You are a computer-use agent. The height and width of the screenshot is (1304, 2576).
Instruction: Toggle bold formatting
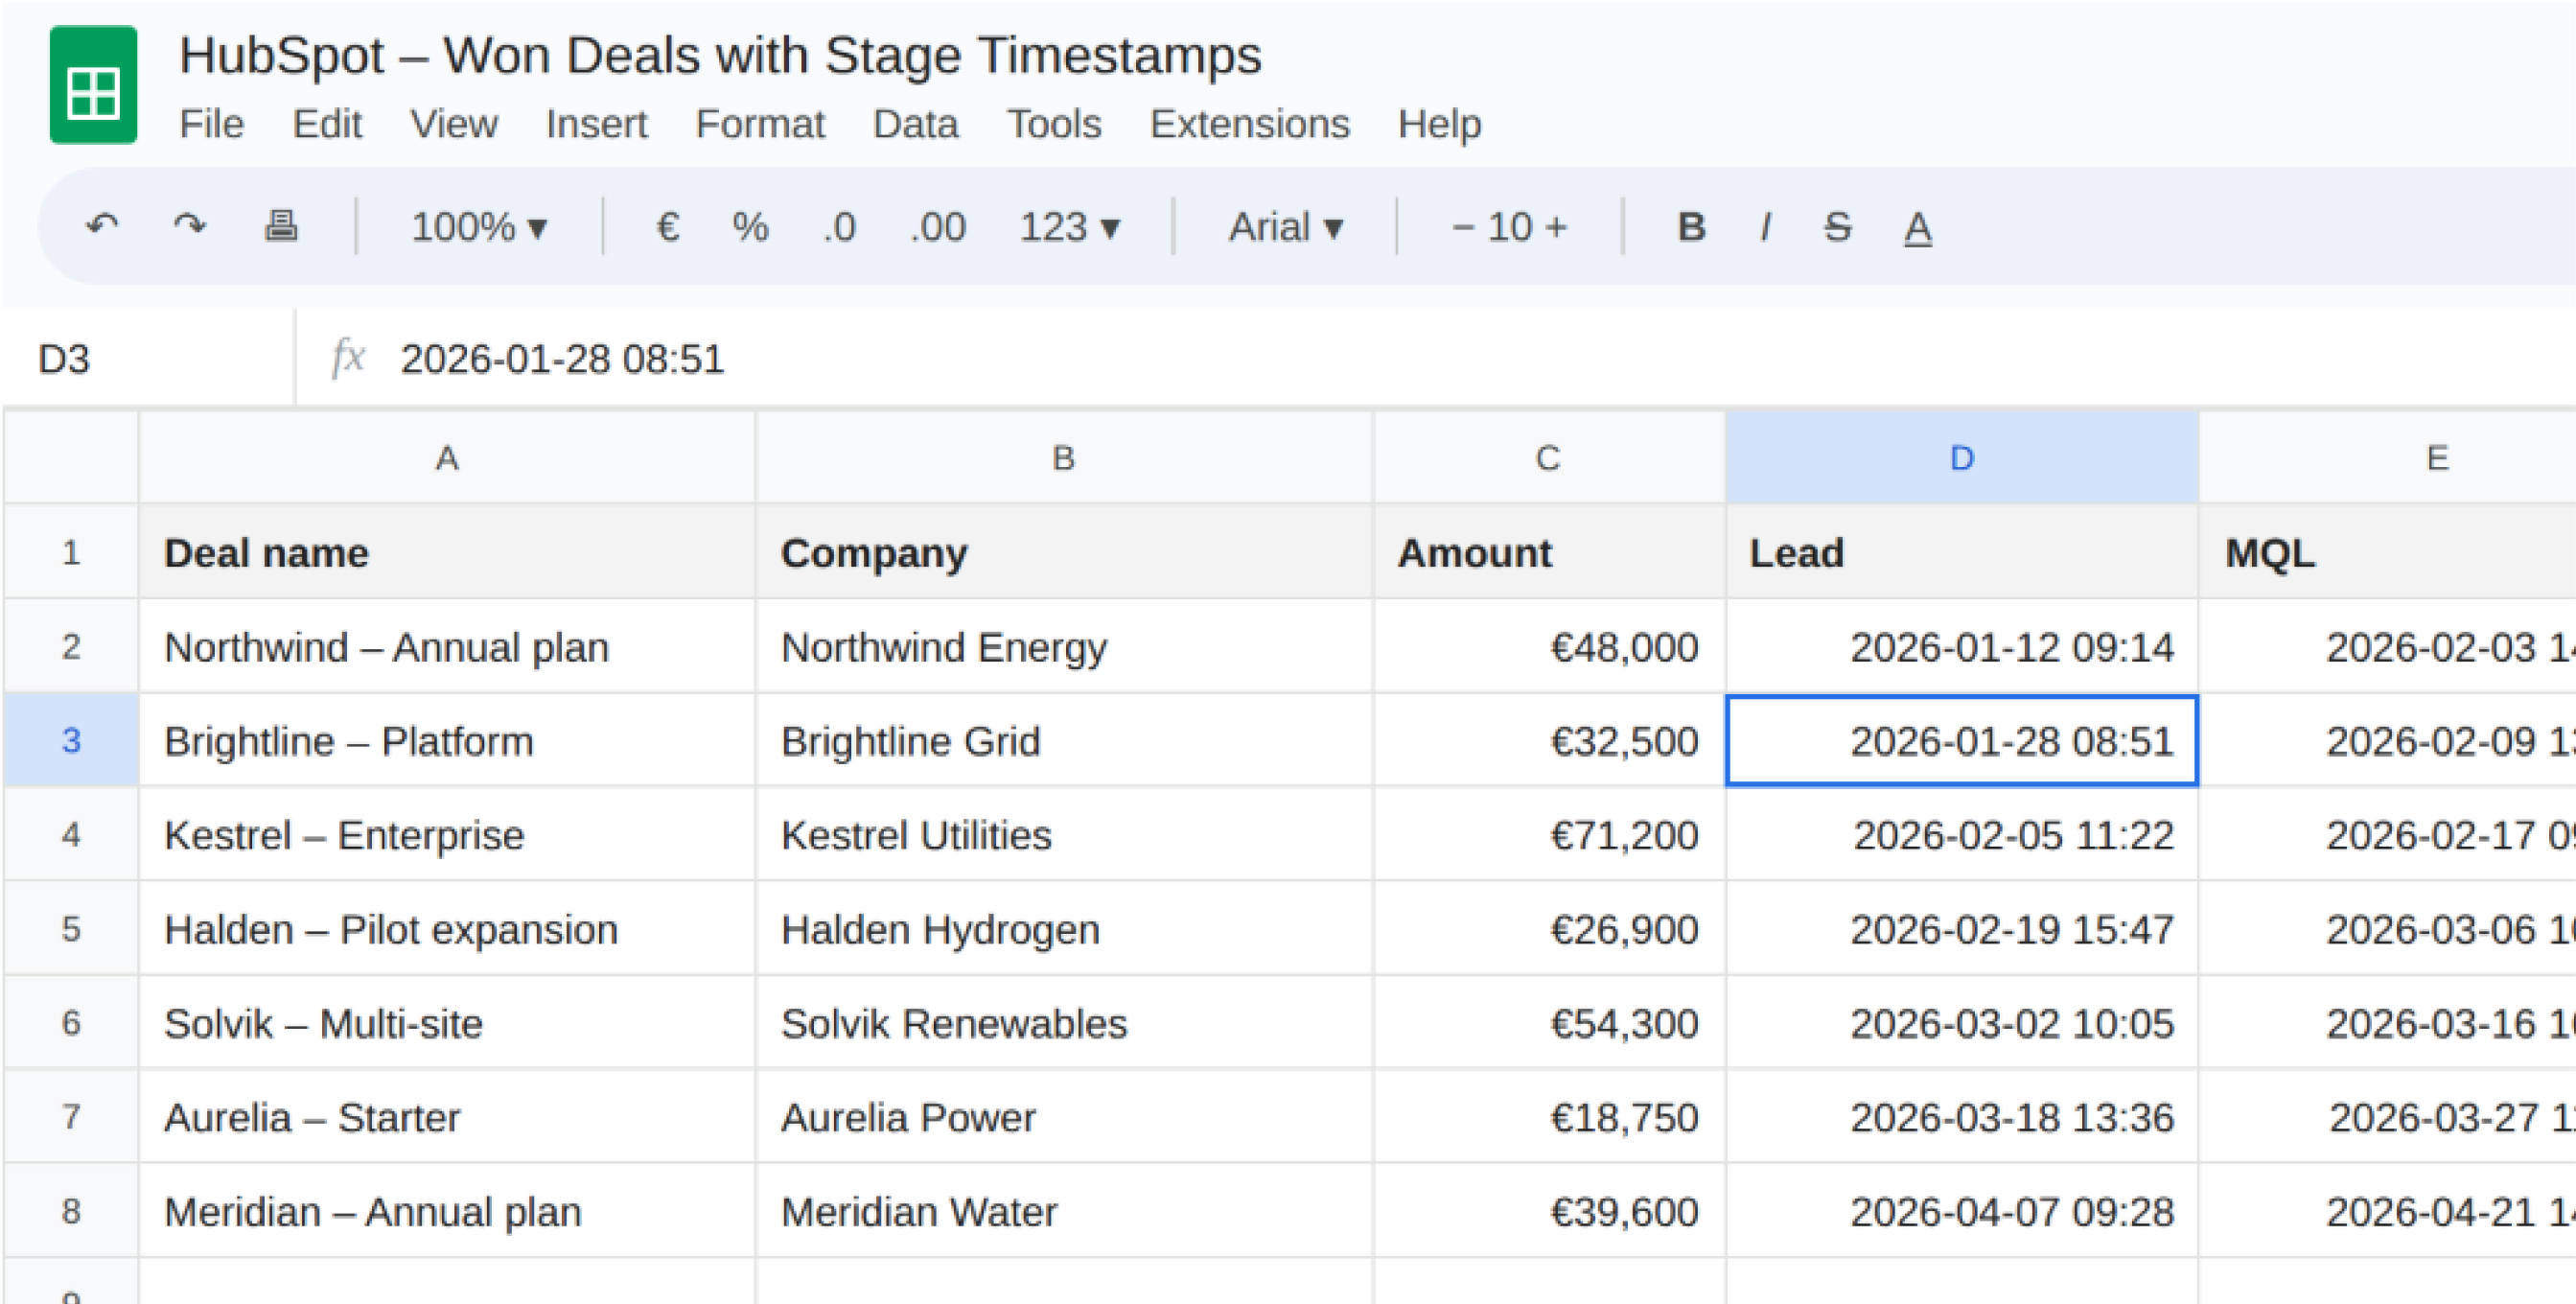[1690, 227]
